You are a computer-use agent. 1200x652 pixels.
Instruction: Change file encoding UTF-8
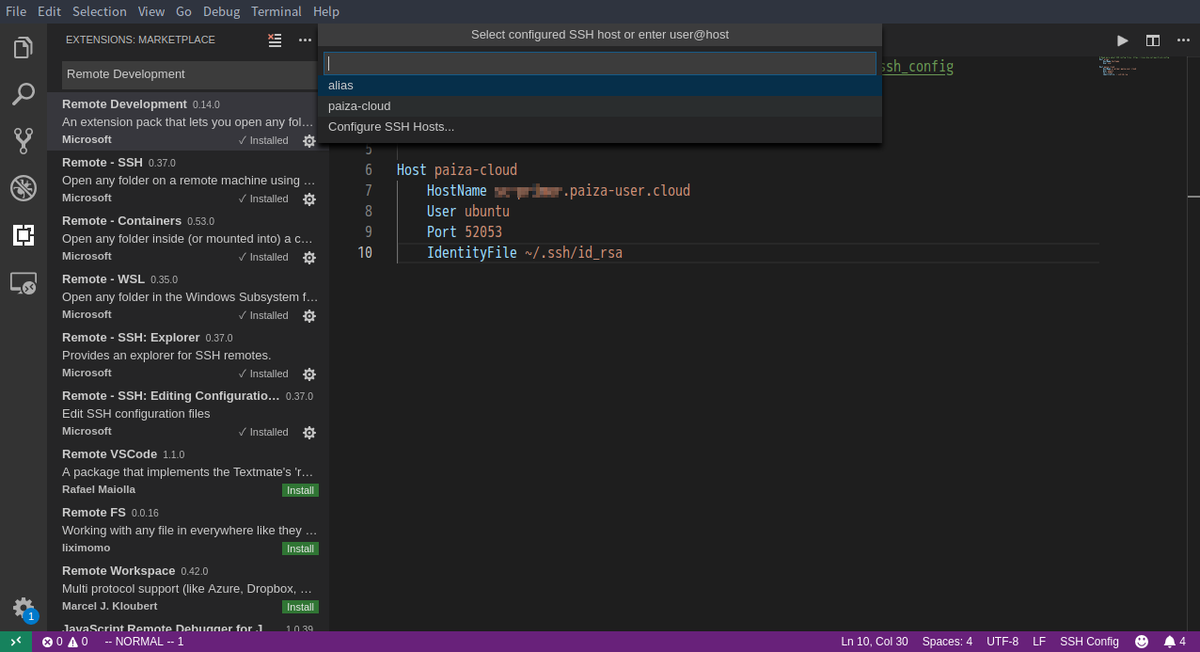point(1002,641)
